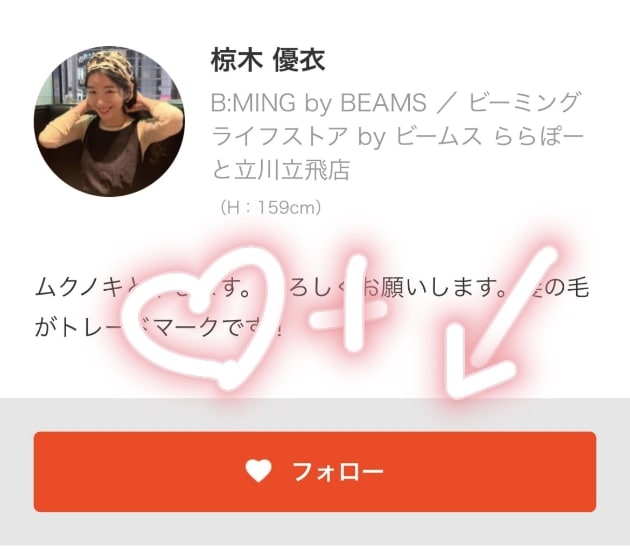Click the gray area below follow button
This screenshot has height=558, width=630.
click(x=315, y=528)
